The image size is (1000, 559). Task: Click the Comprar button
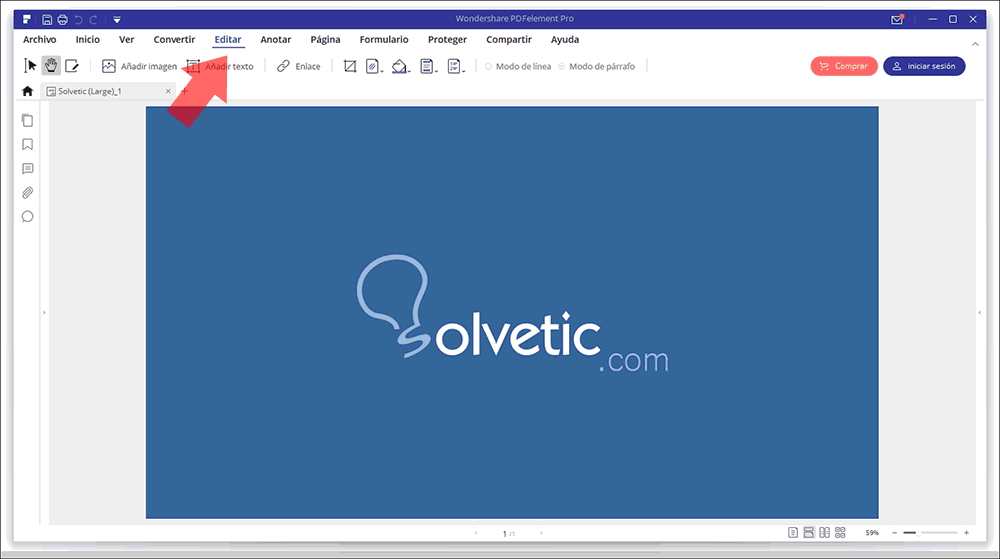pos(844,66)
